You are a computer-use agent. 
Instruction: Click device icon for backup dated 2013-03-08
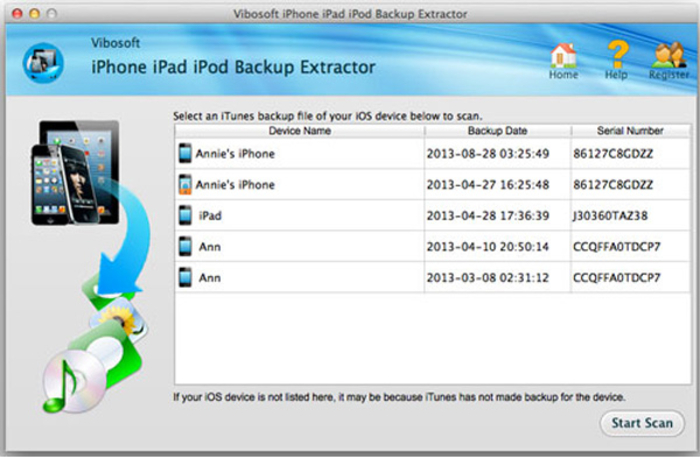[x=185, y=277]
